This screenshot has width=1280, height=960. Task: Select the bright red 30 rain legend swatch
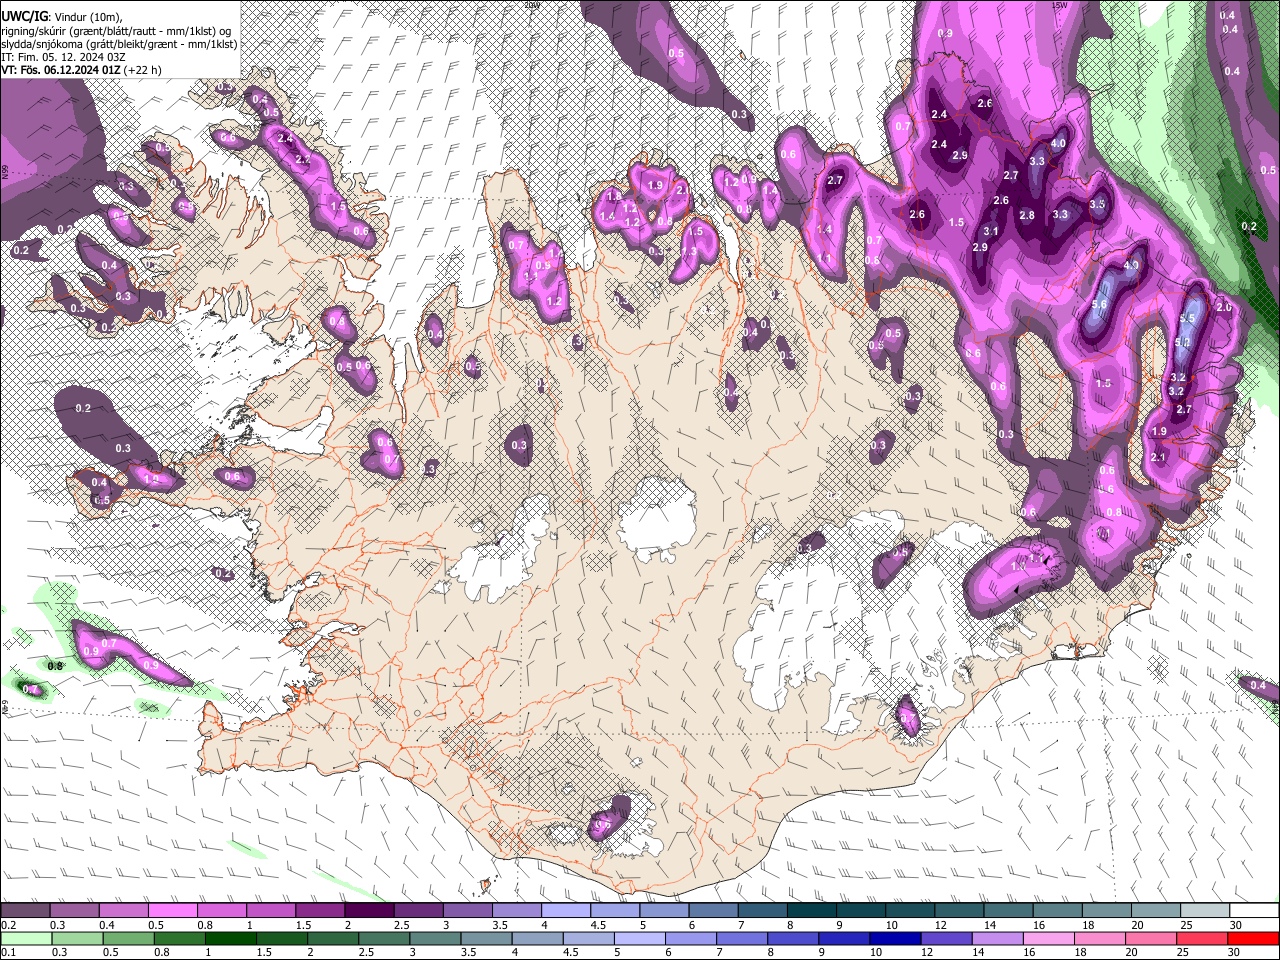click(1254, 938)
